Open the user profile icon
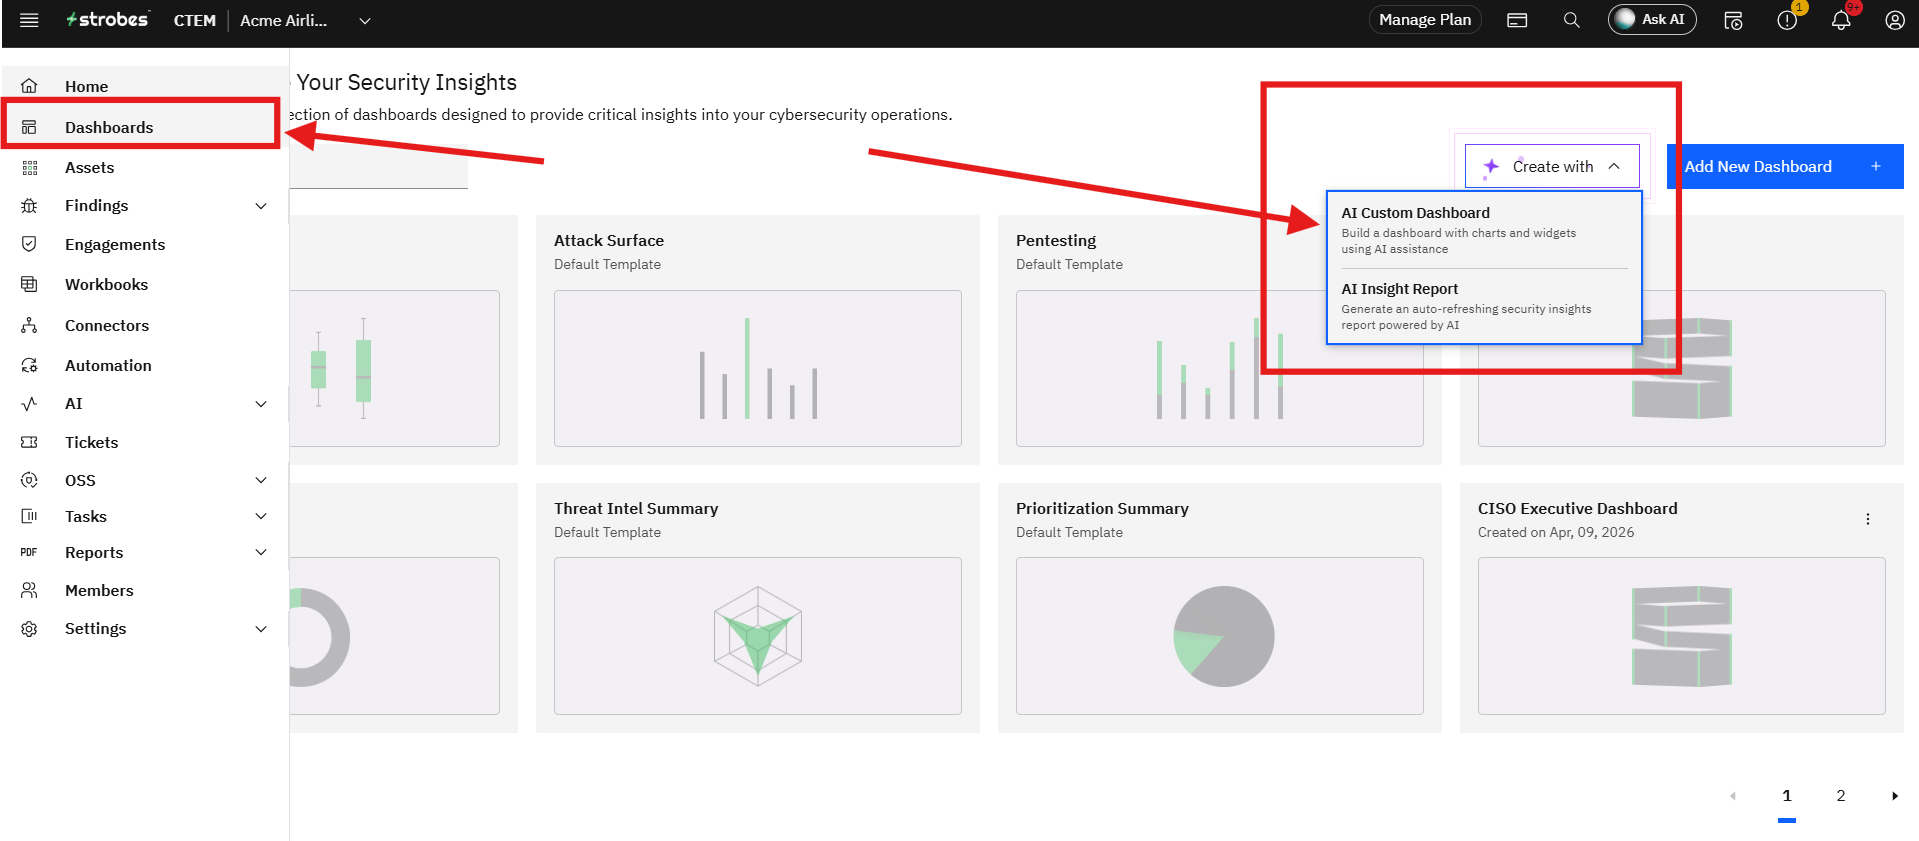1919x841 pixels. [x=1895, y=20]
